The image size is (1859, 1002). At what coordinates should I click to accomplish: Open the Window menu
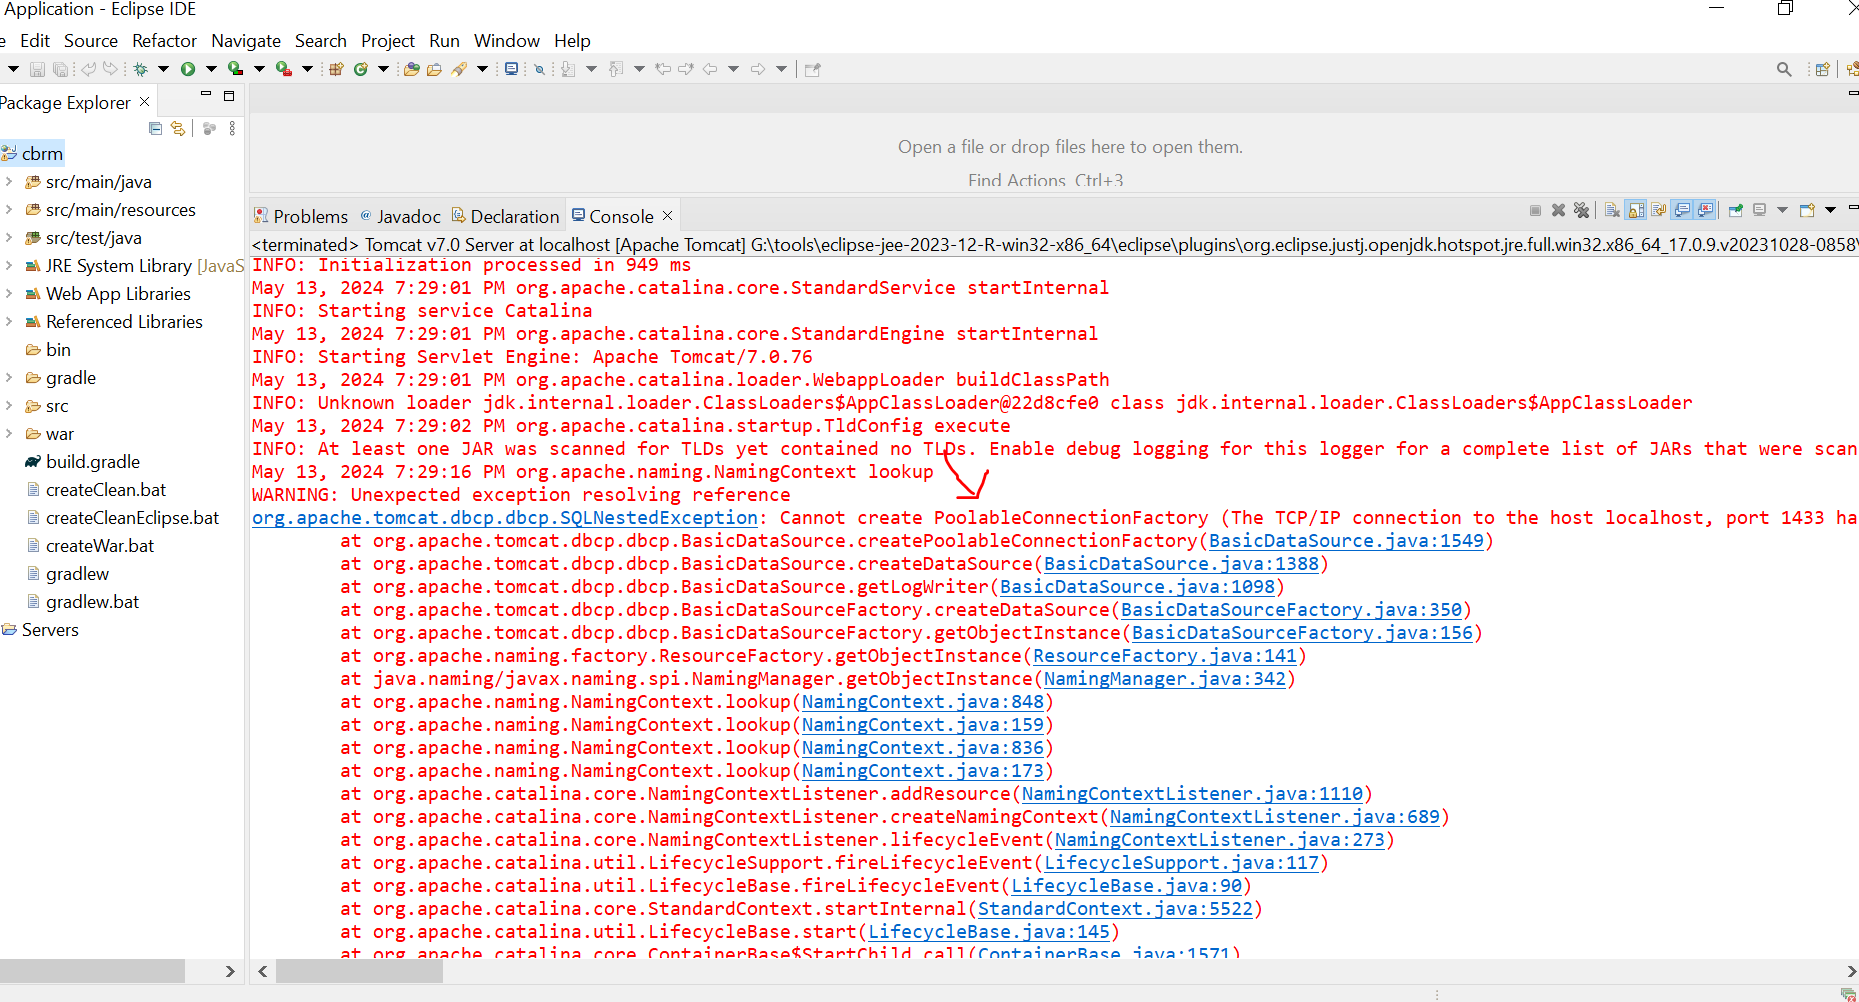coord(507,41)
